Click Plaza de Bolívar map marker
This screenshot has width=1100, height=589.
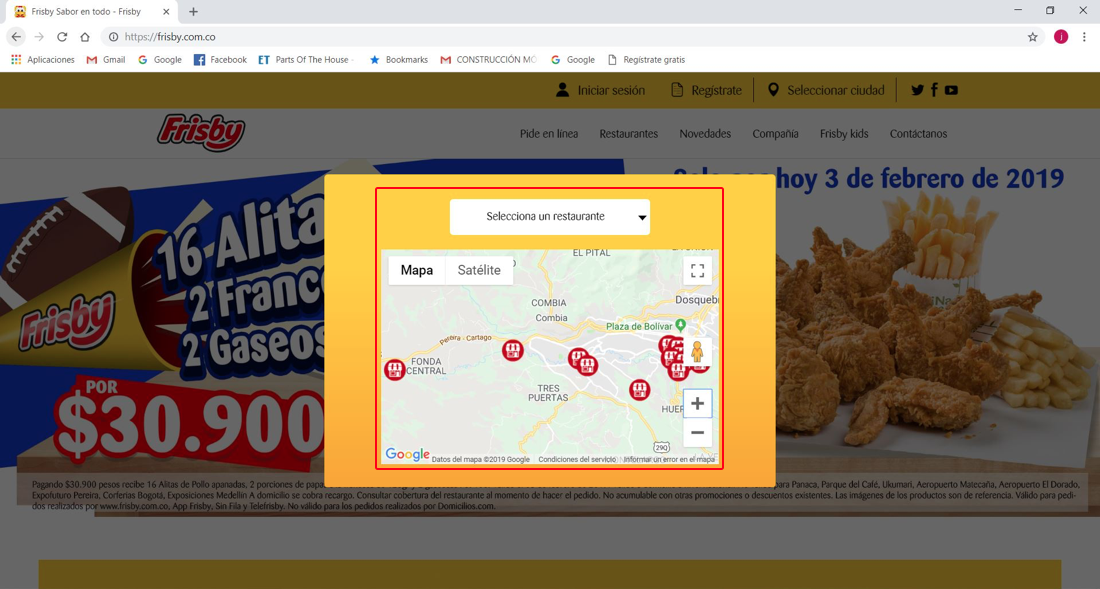pos(680,325)
